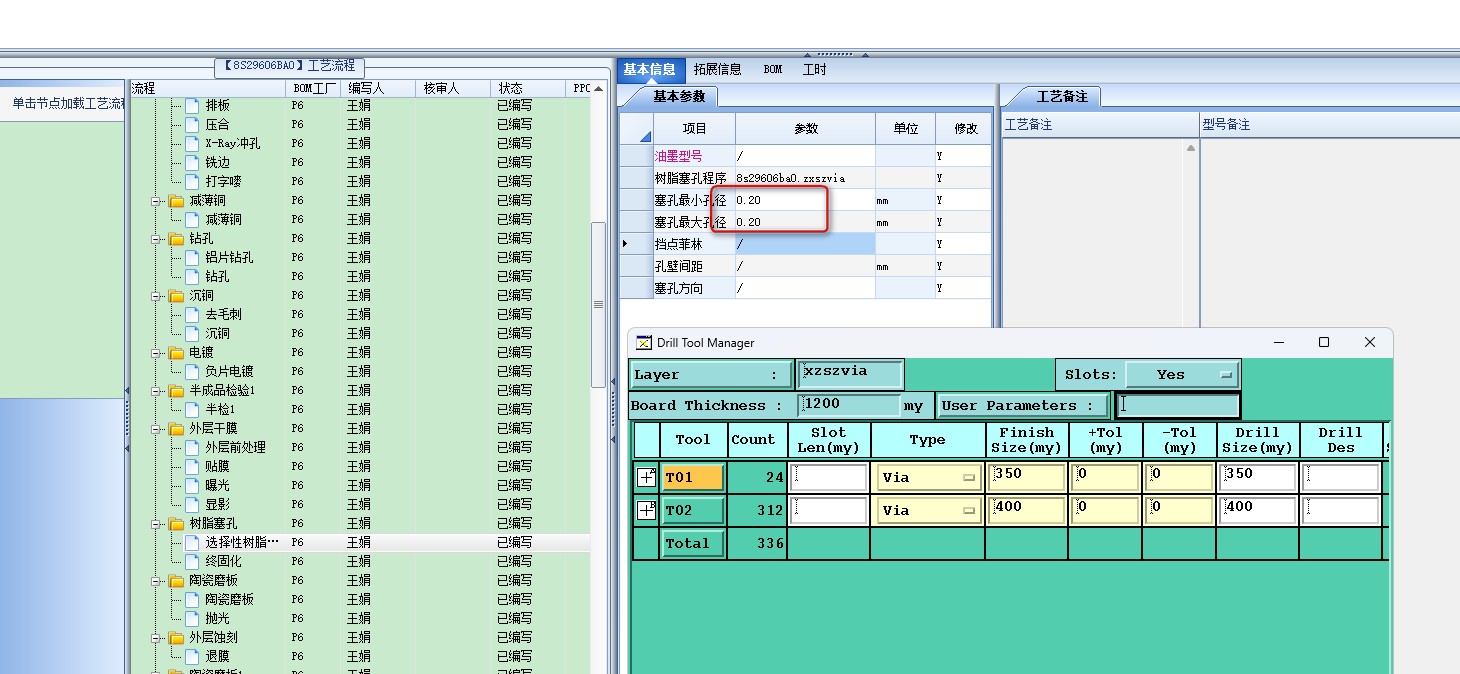This screenshot has width=1460, height=674.
Task: Click the T01 Finish Size field
Action: (x=1027, y=478)
